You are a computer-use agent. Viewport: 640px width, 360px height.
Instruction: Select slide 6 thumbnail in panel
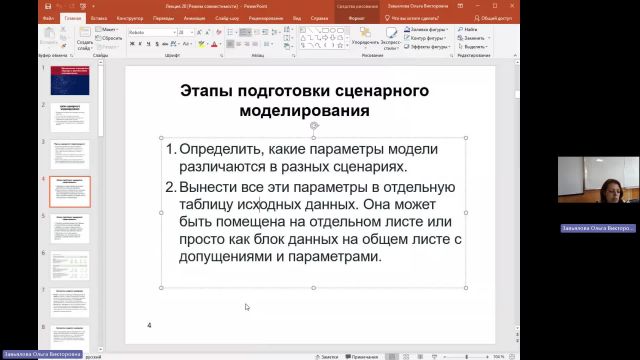point(70,266)
